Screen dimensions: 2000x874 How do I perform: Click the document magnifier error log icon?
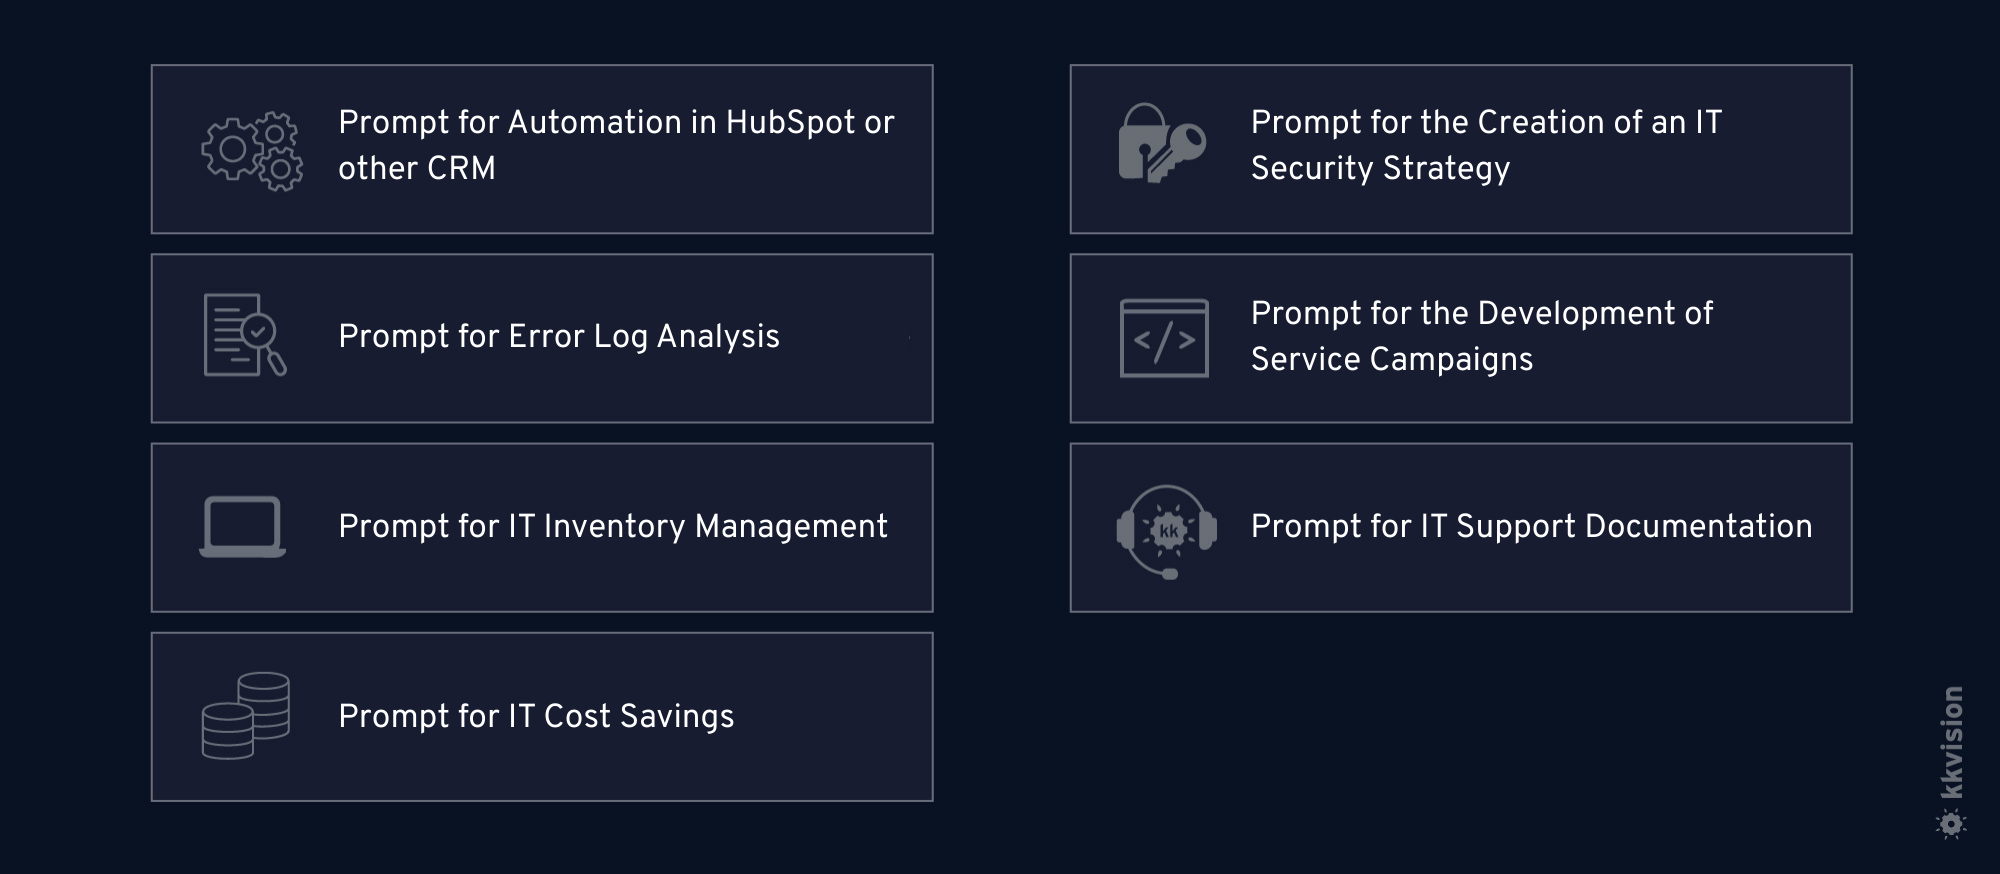(245, 335)
